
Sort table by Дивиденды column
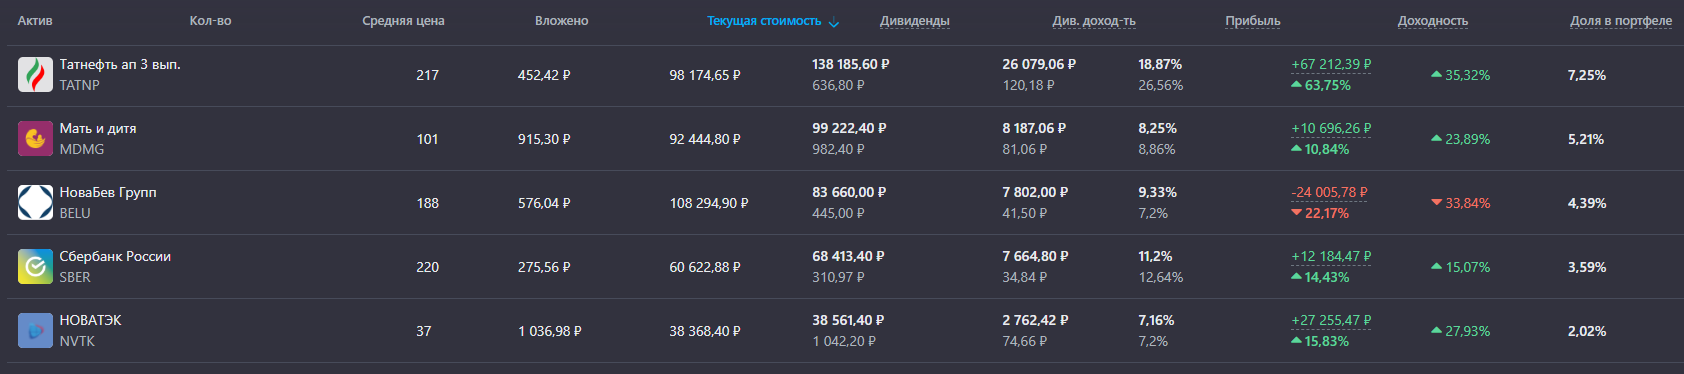click(x=915, y=21)
